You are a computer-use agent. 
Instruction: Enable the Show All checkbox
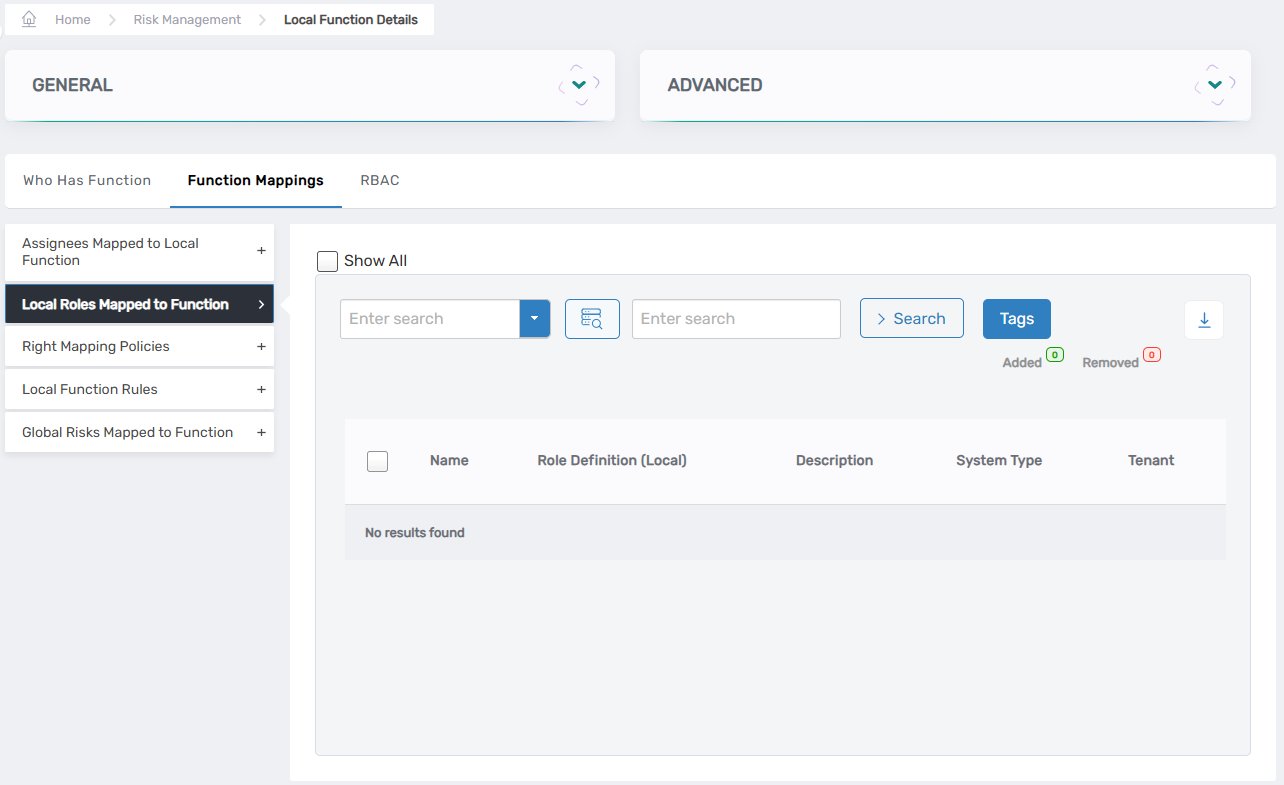(x=327, y=261)
